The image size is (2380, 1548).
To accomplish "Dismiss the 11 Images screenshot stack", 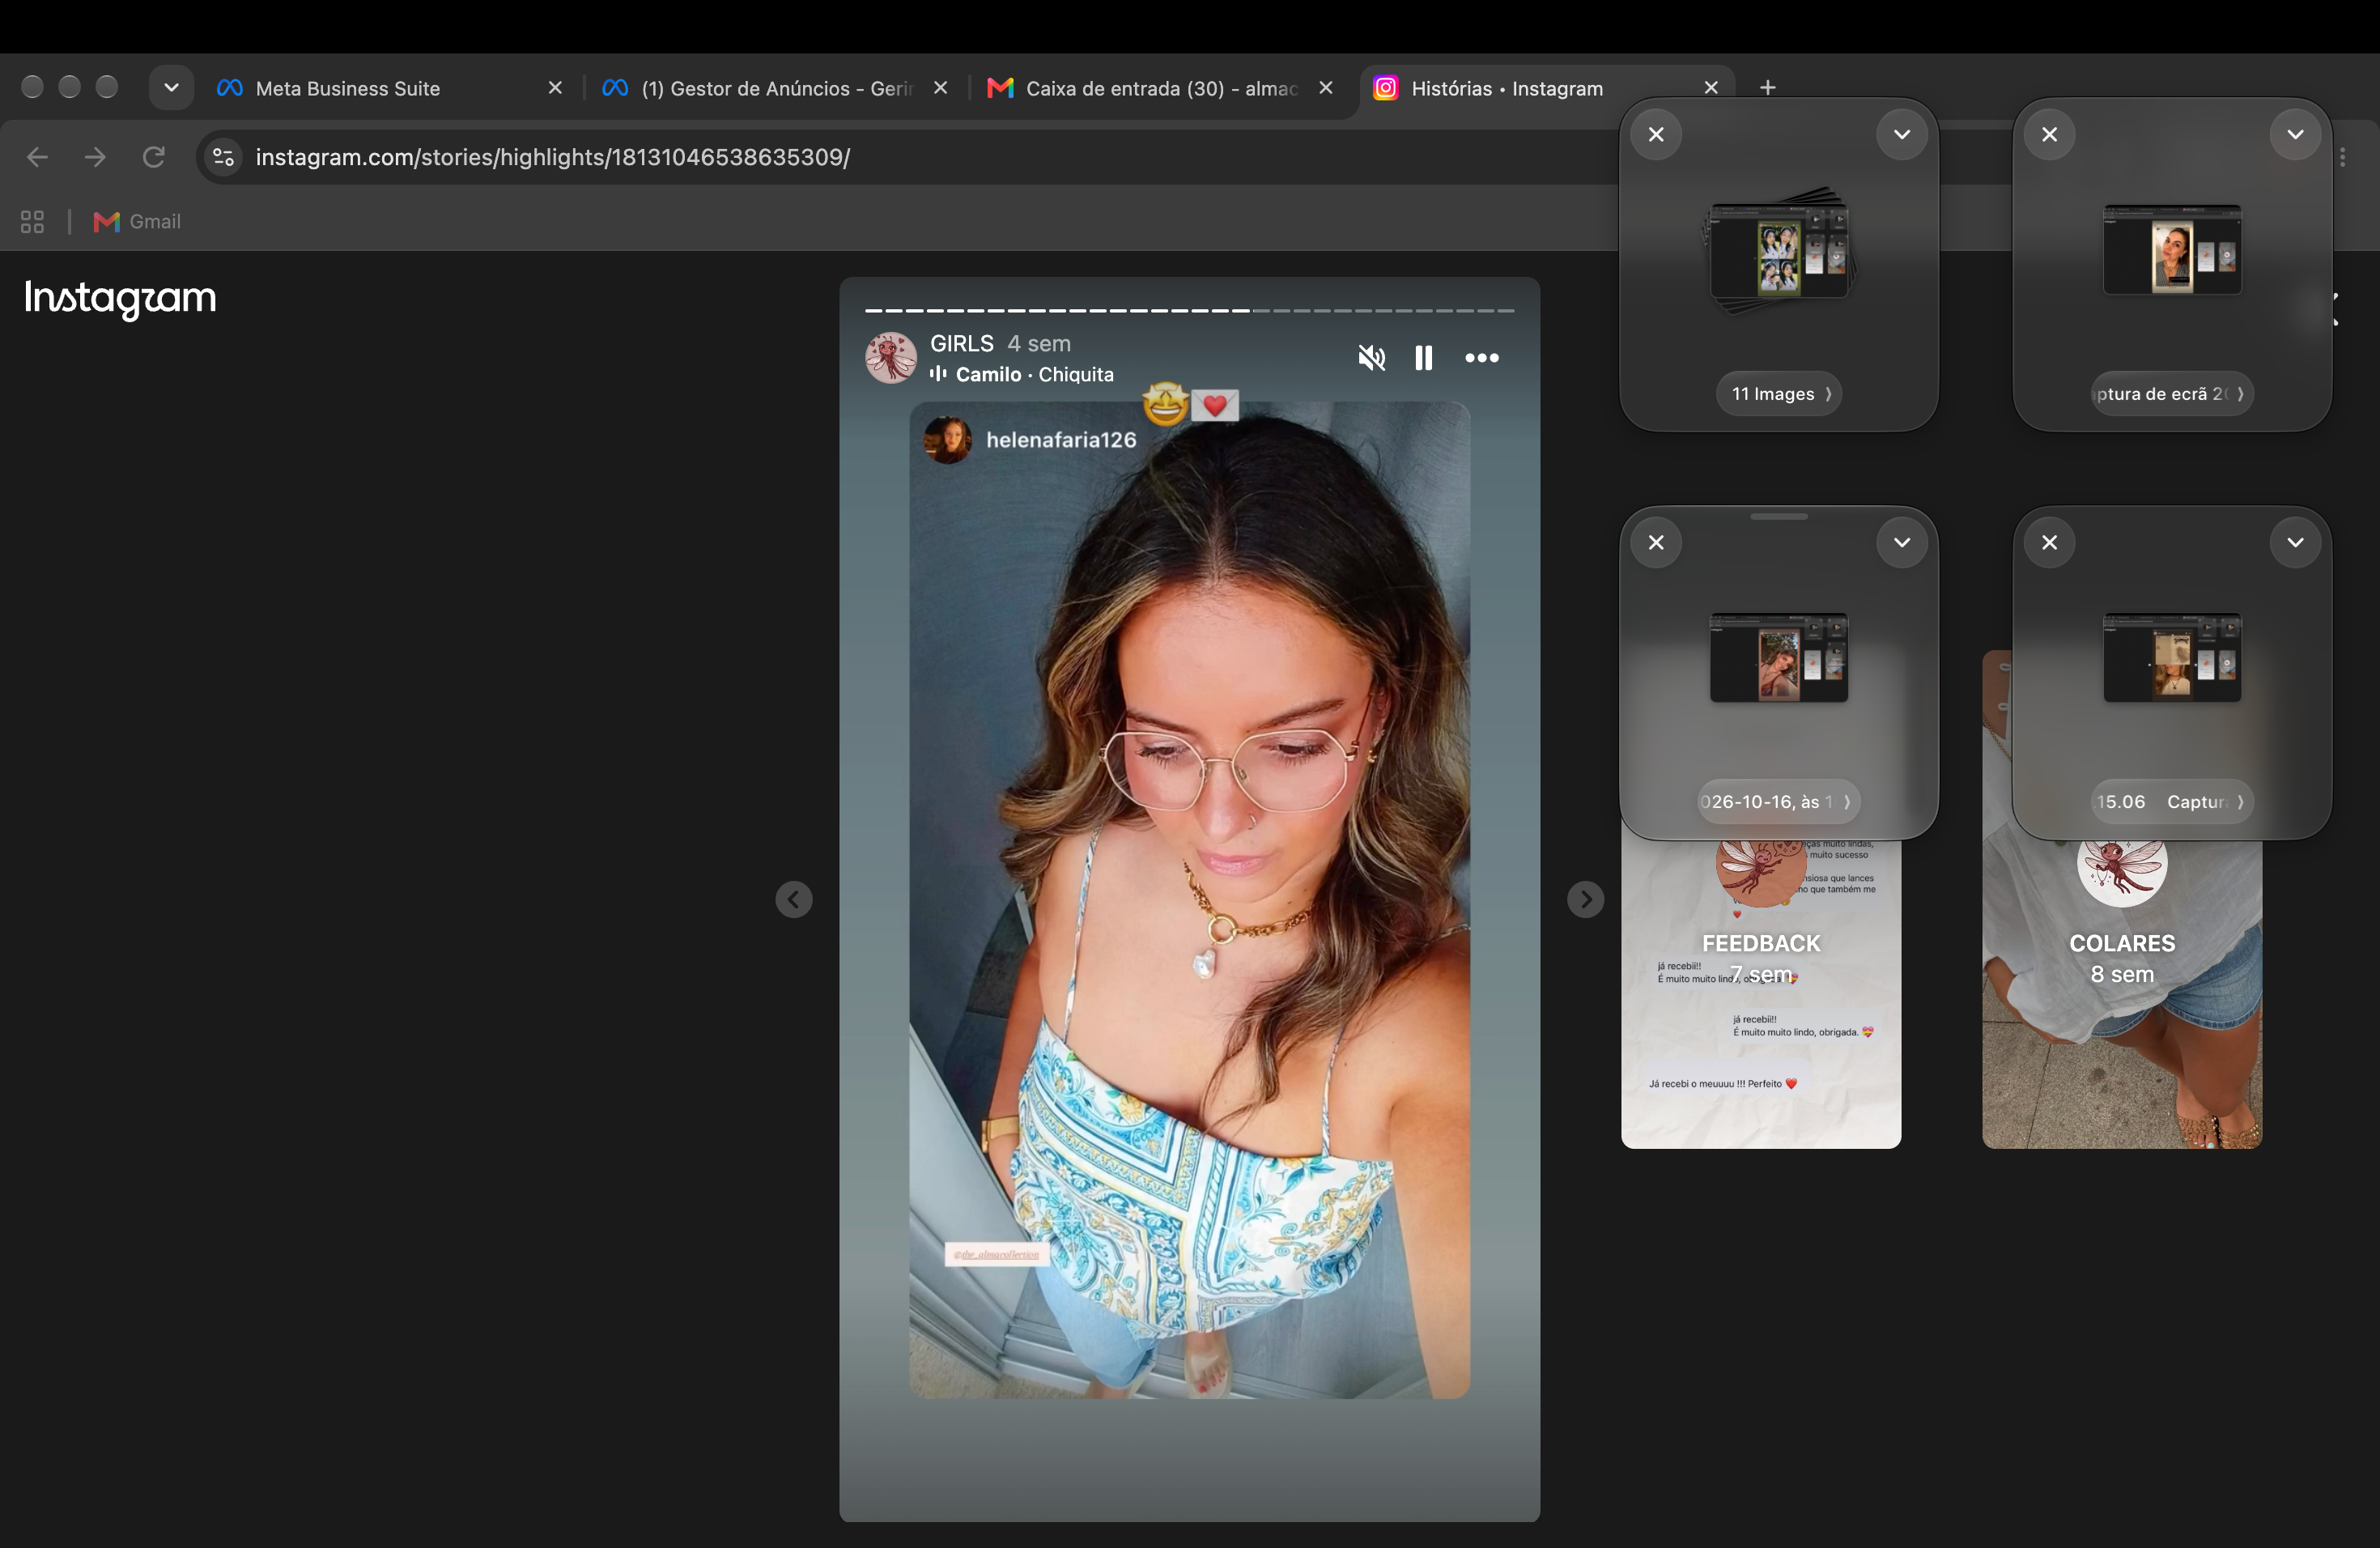I will 1656,134.
